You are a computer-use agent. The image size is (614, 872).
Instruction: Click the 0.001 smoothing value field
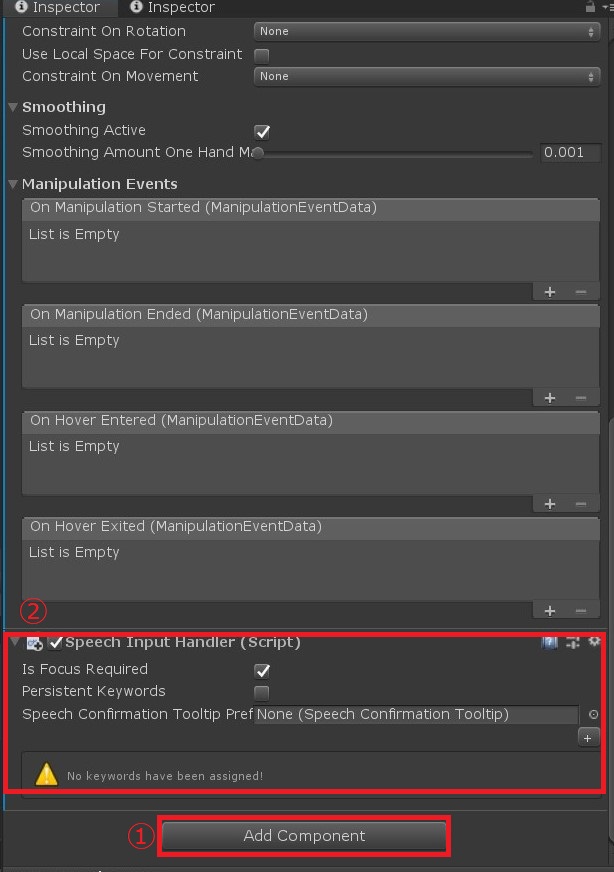pos(570,152)
